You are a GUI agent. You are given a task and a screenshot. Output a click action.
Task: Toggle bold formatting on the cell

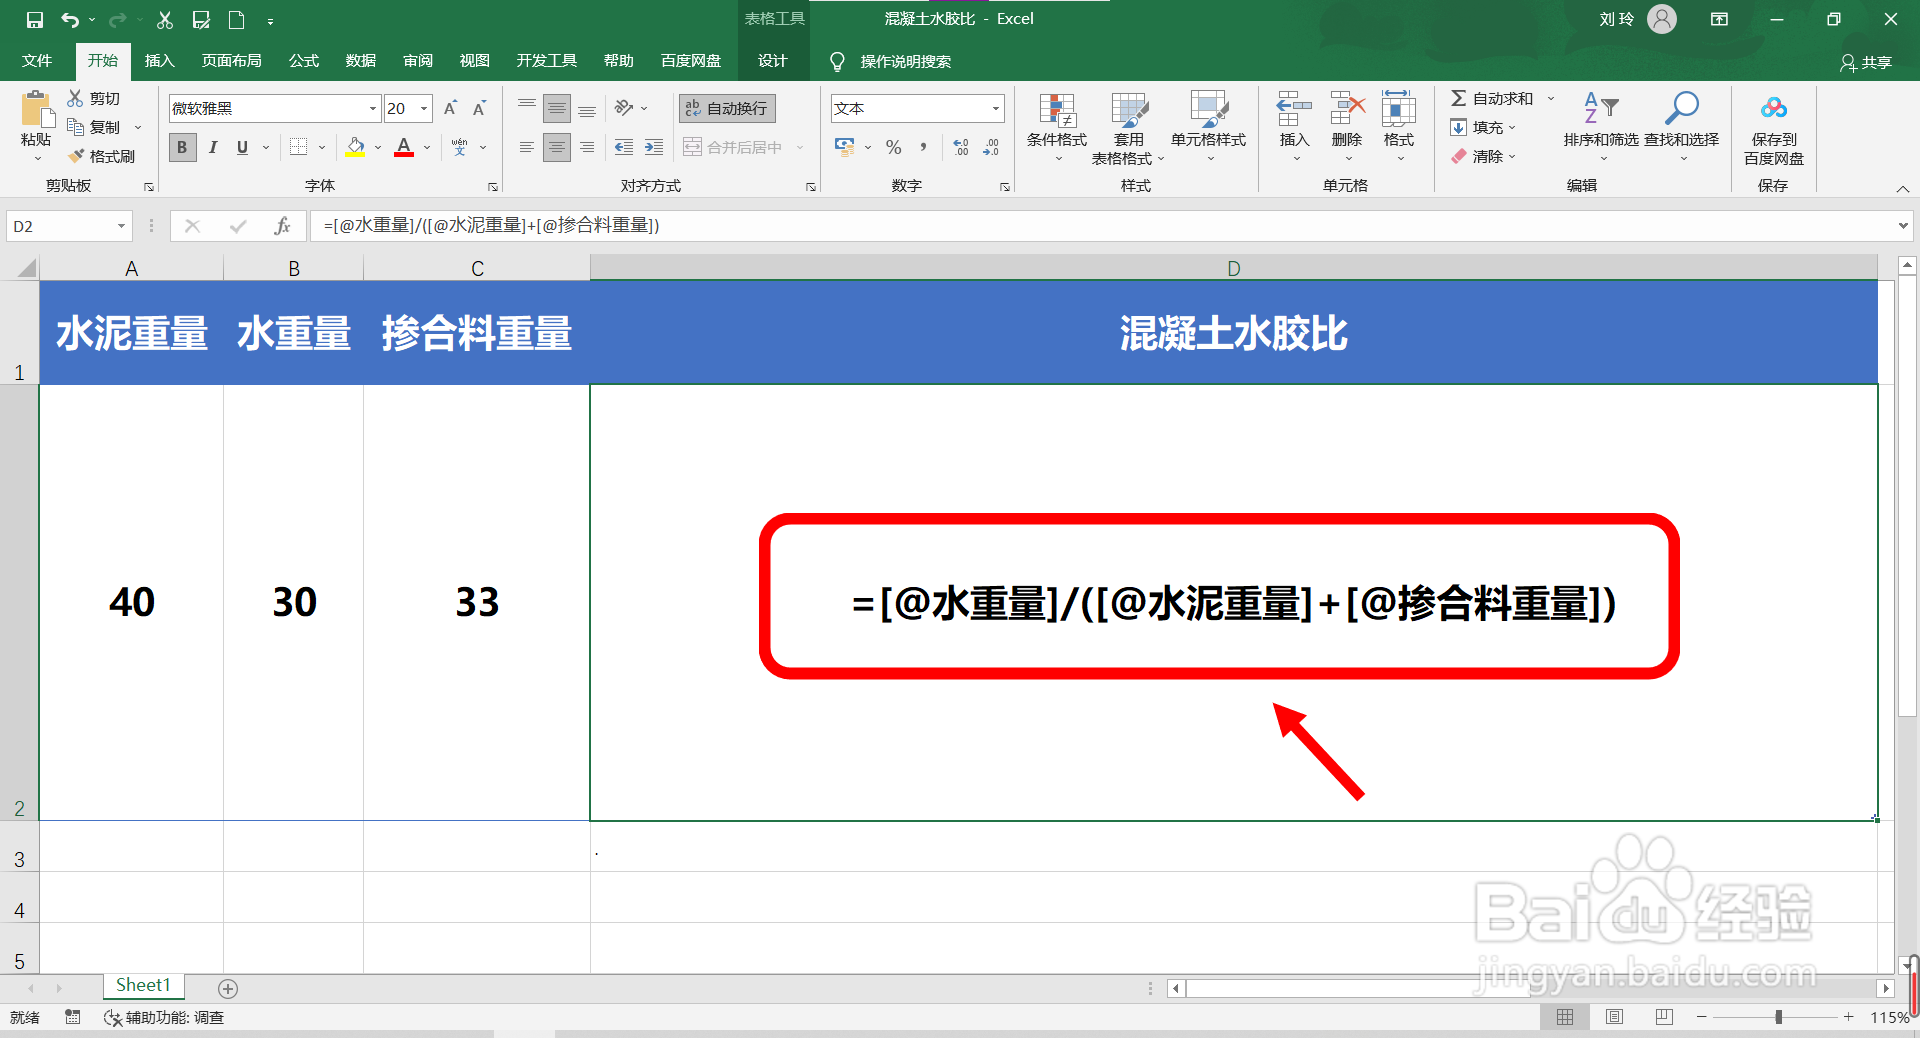[181, 147]
